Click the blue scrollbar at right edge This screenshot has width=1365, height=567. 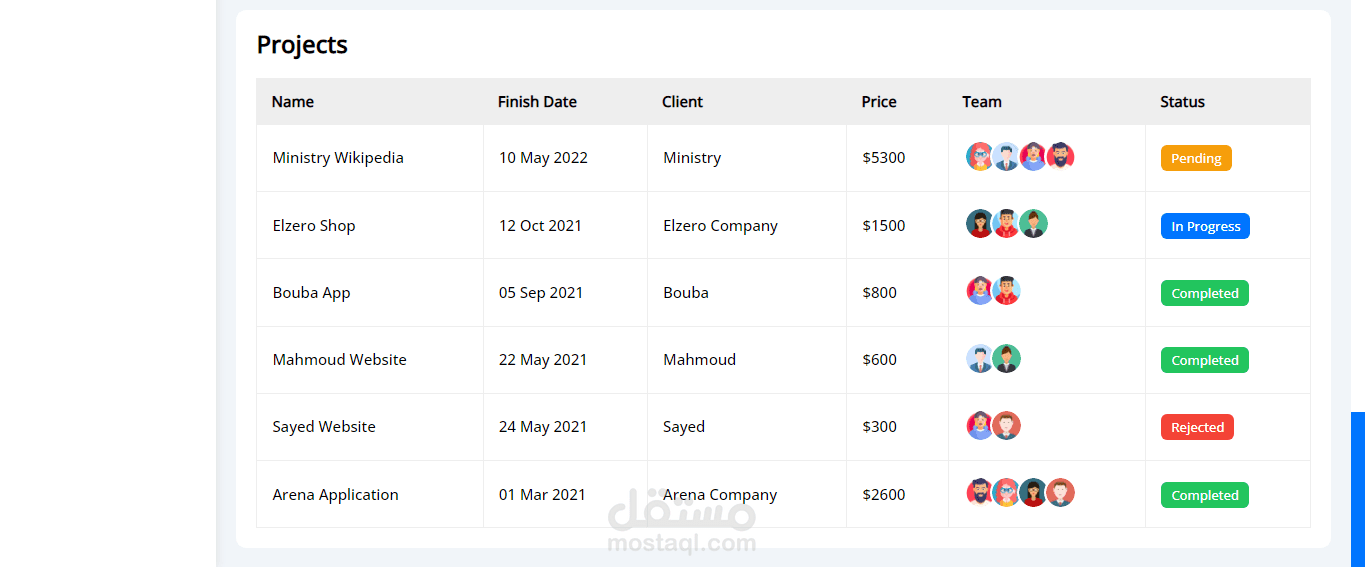pos(1358,489)
